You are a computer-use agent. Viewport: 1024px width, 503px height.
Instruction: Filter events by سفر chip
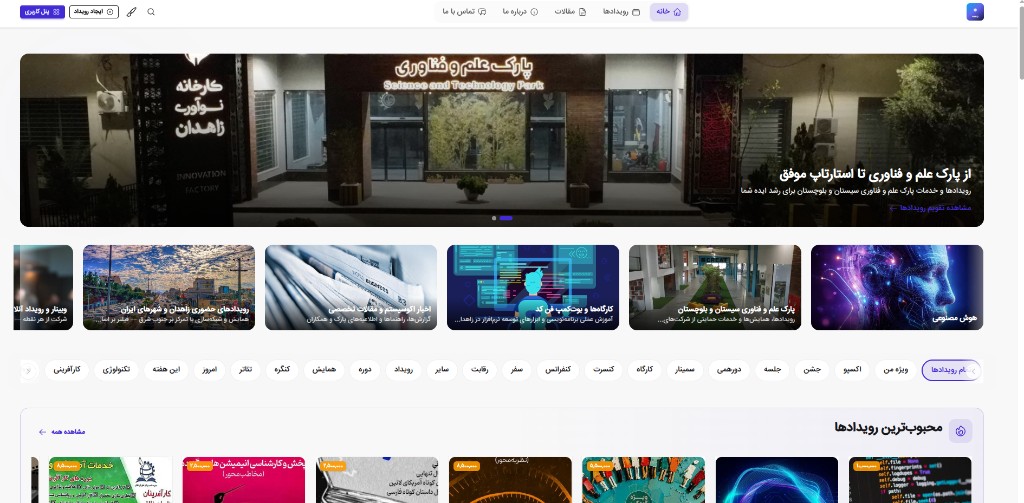[x=517, y=370]
